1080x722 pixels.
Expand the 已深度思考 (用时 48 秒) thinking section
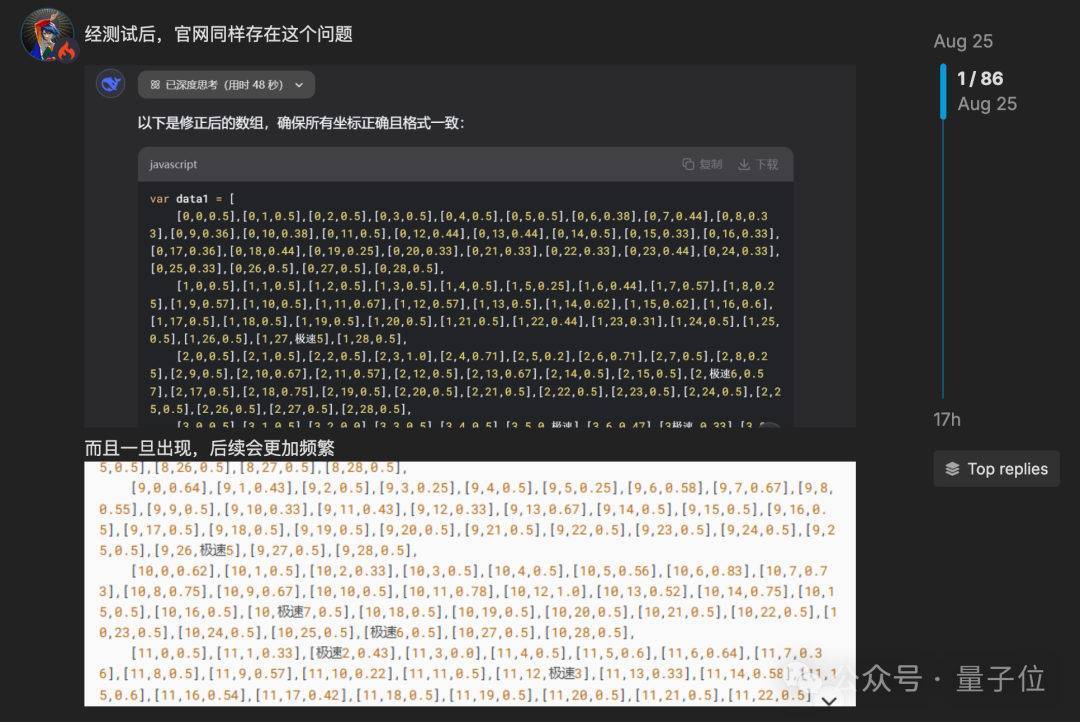tap(226, 85)
